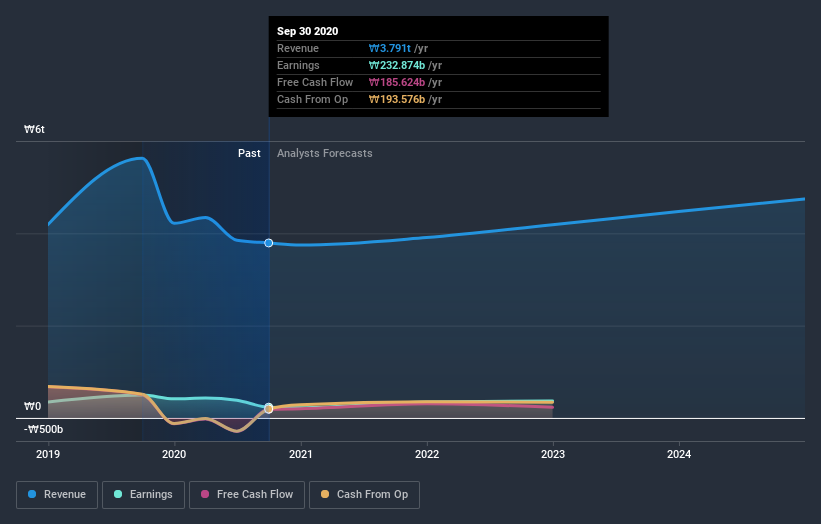Click the Analysts Forecasts label

pyautogui.click(x=325, y=153)
